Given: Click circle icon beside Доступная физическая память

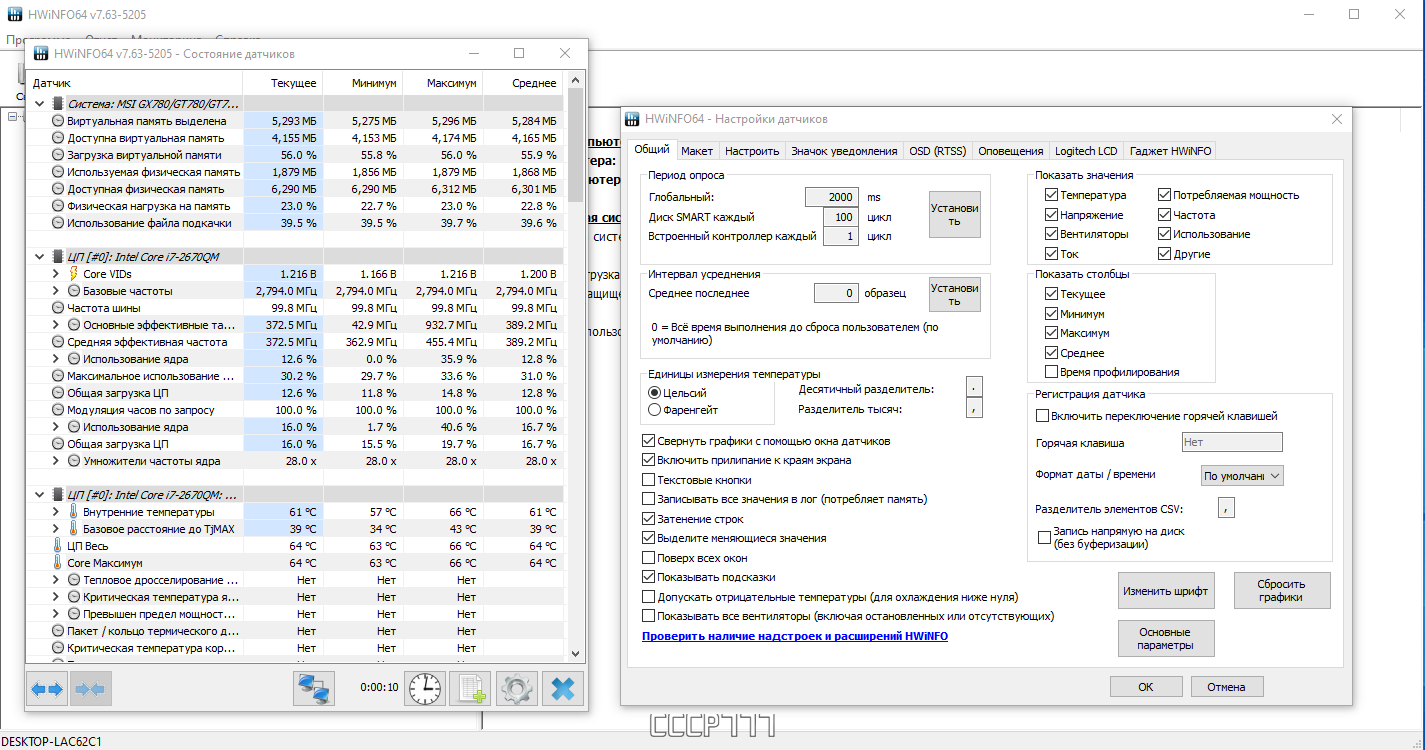Looking at the screenshot, I should pyautogui.click(x=58, y=188).
